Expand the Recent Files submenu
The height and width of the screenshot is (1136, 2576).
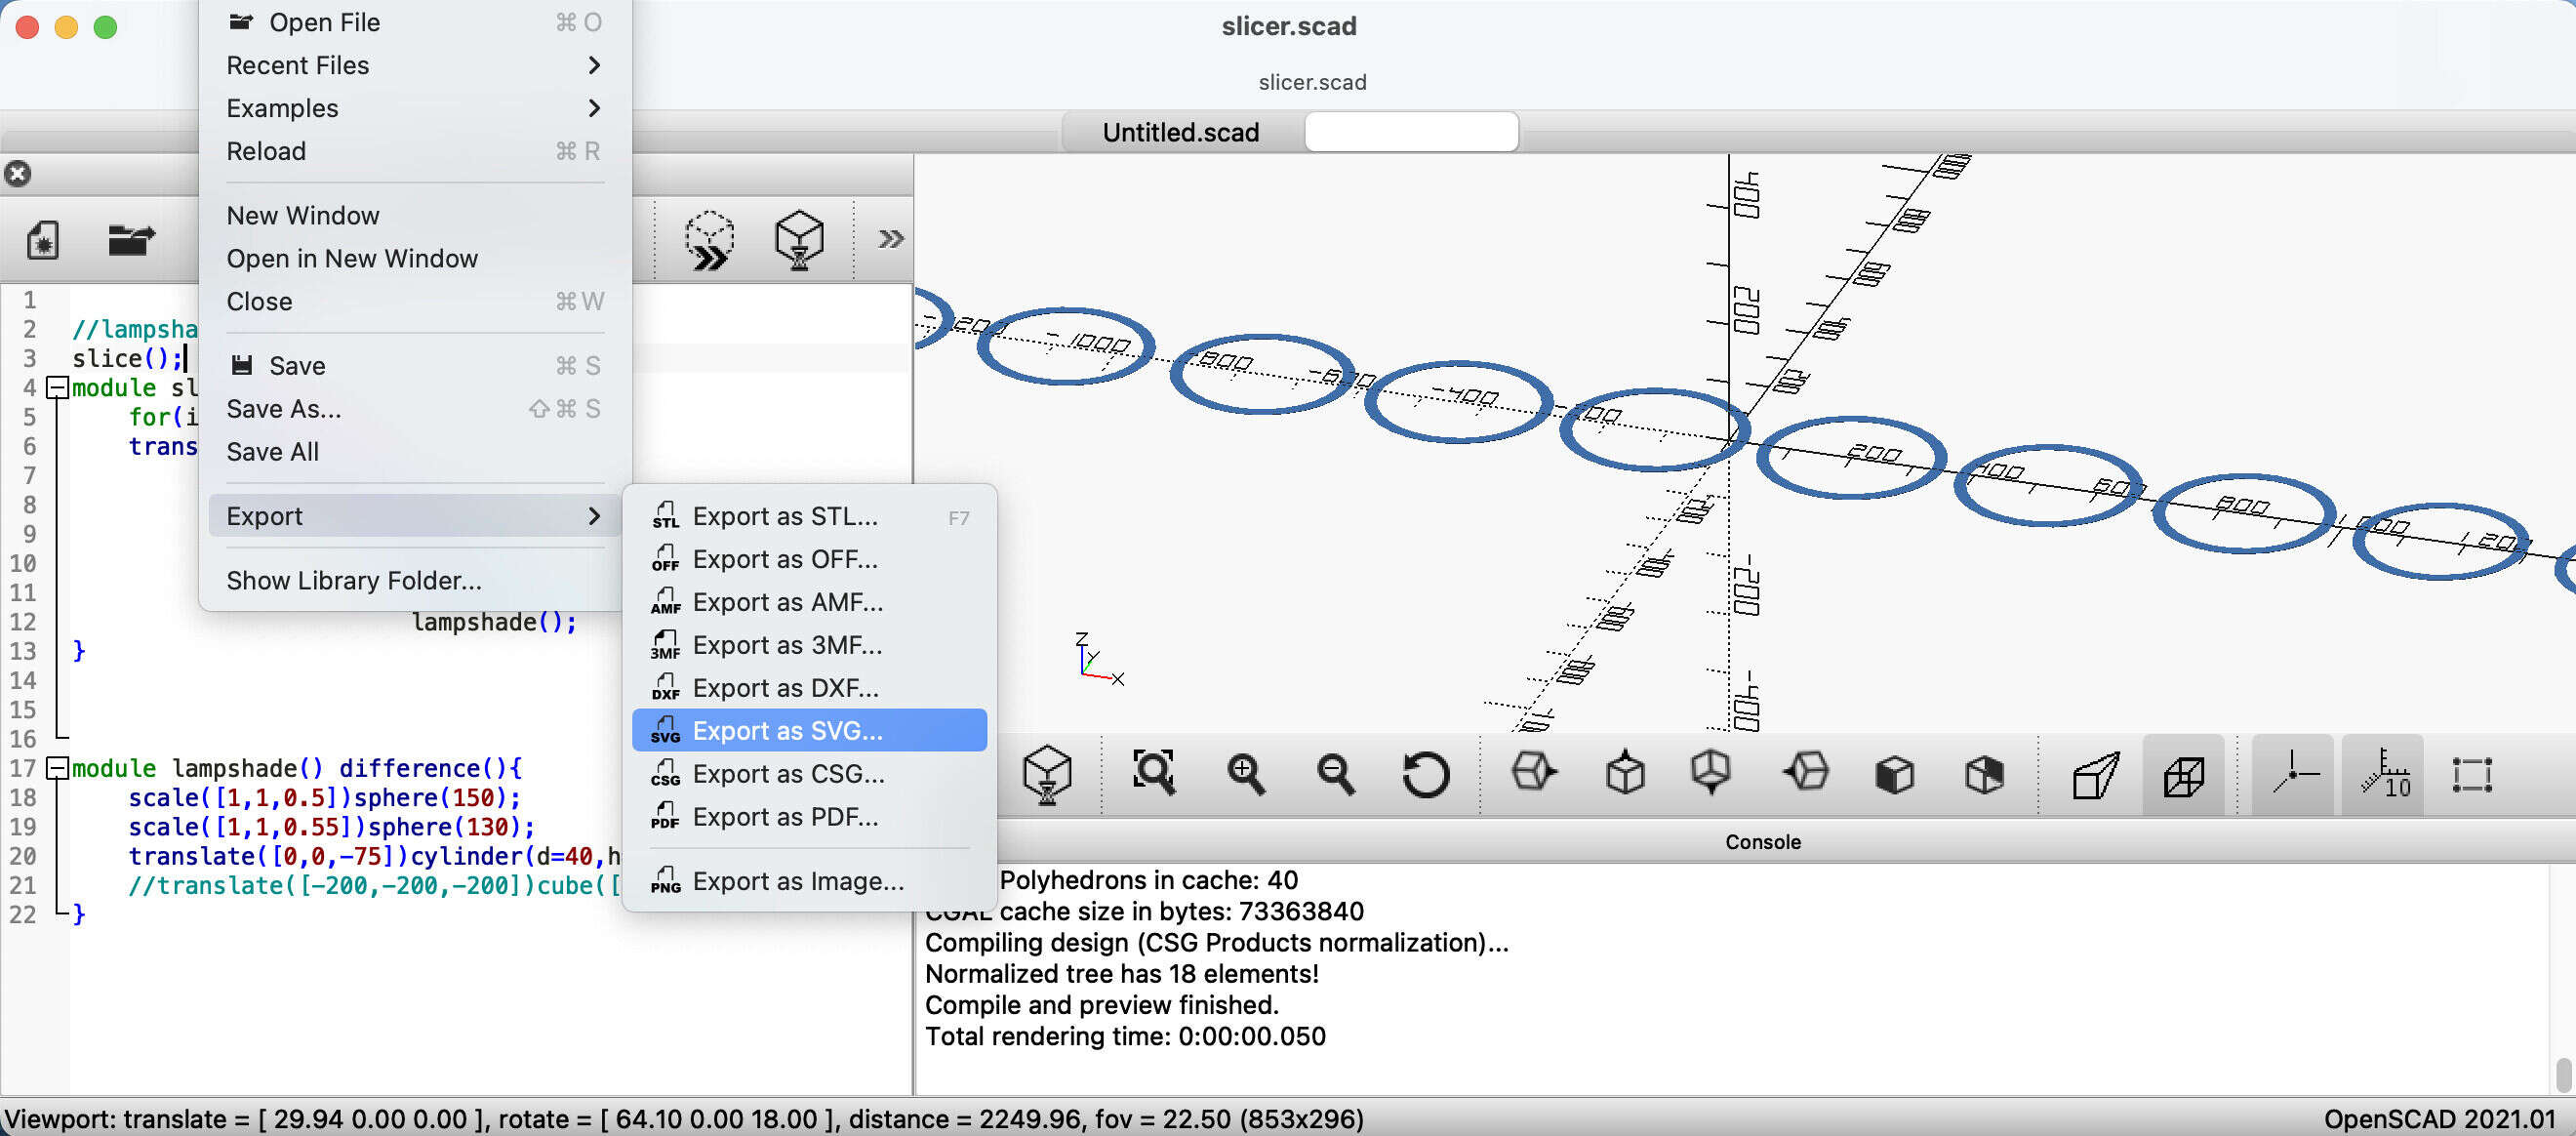(x=414, y=65)
